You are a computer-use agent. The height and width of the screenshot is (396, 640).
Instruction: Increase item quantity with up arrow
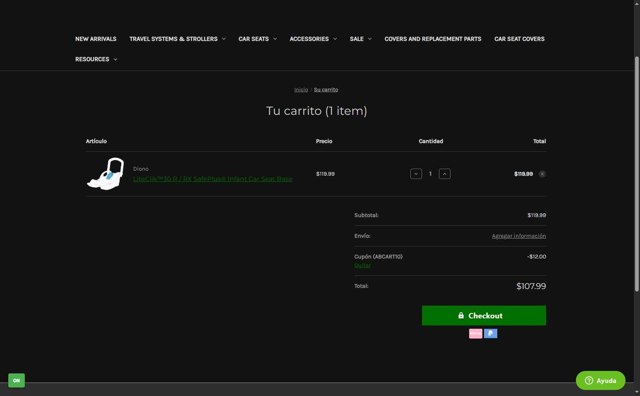[x=444, y=174]
